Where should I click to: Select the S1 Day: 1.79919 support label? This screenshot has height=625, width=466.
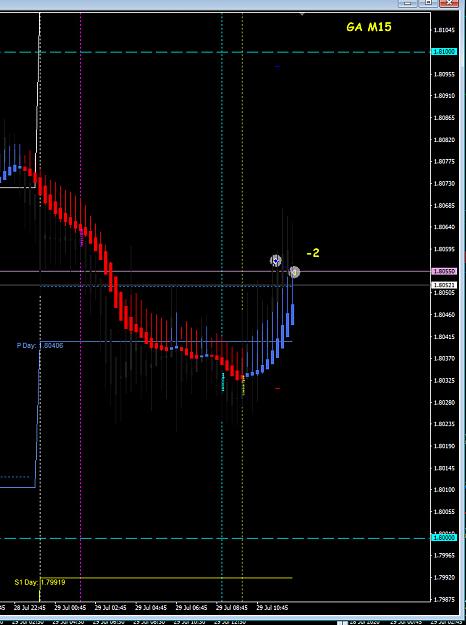coord(40,582)
